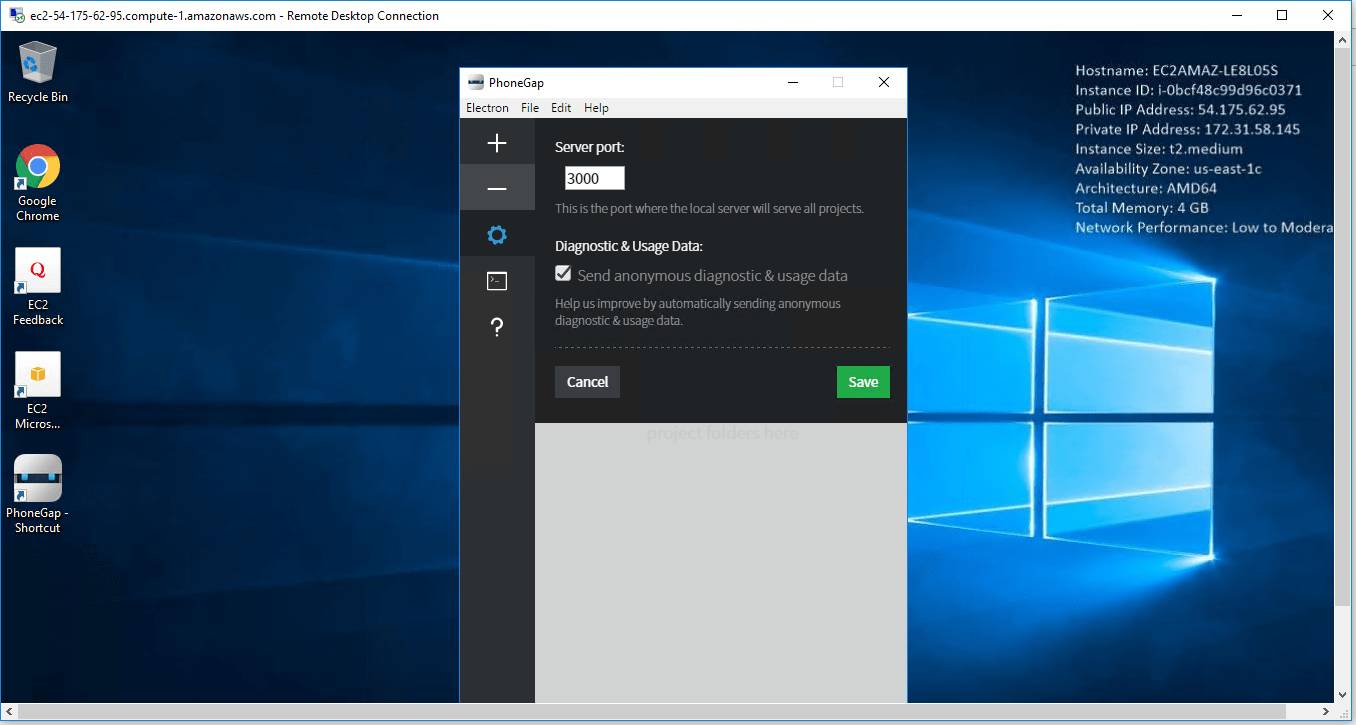Open settings with the blue gear icon
The image size is (1356, 725).
coord(497,235)
